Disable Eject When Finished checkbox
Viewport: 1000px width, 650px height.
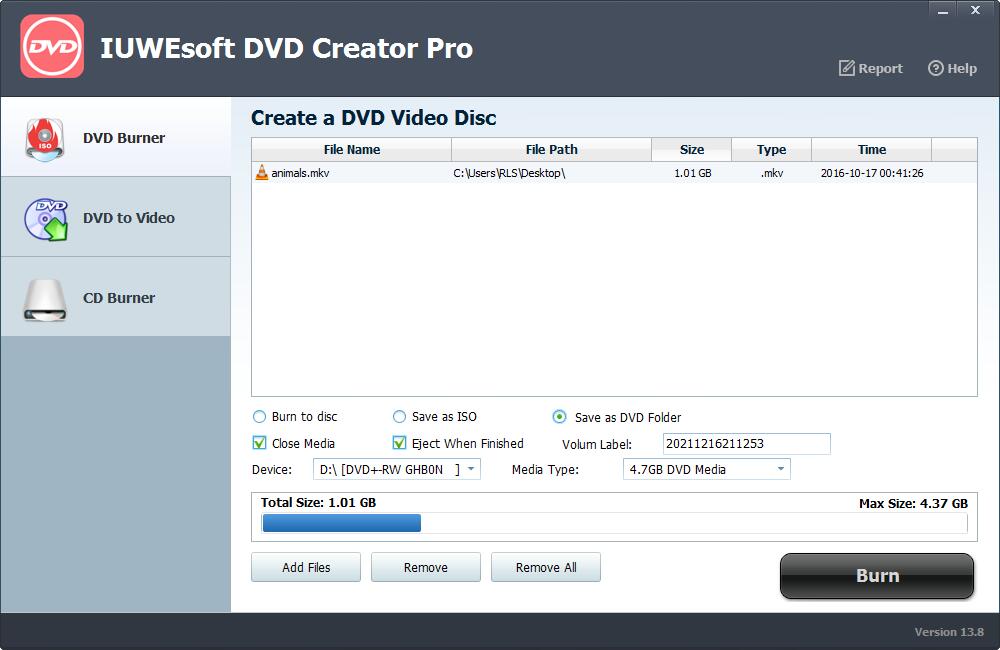pos(399,443)
